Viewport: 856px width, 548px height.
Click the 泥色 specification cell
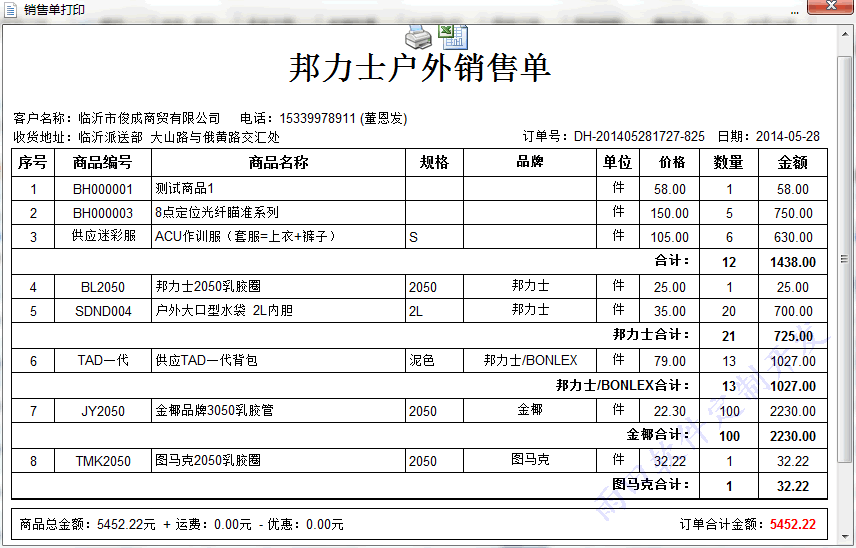(x=435, y=360)
